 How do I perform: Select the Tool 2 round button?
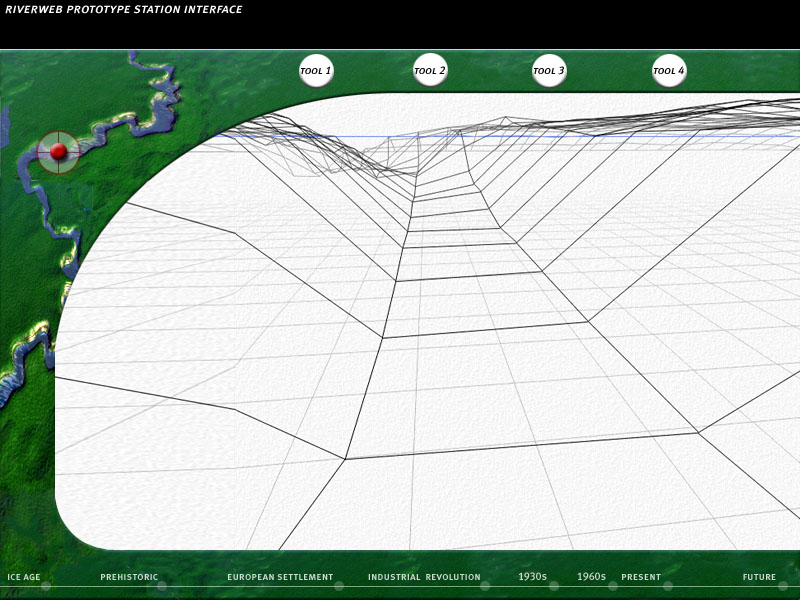(430, 70)
